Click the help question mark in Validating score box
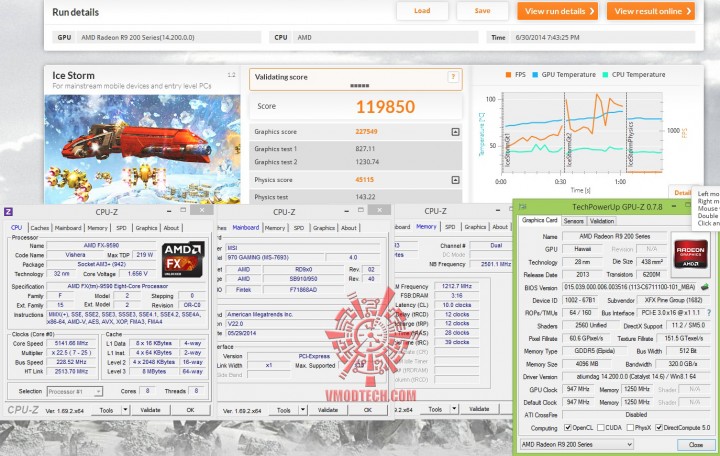 [x=453, y=77]
